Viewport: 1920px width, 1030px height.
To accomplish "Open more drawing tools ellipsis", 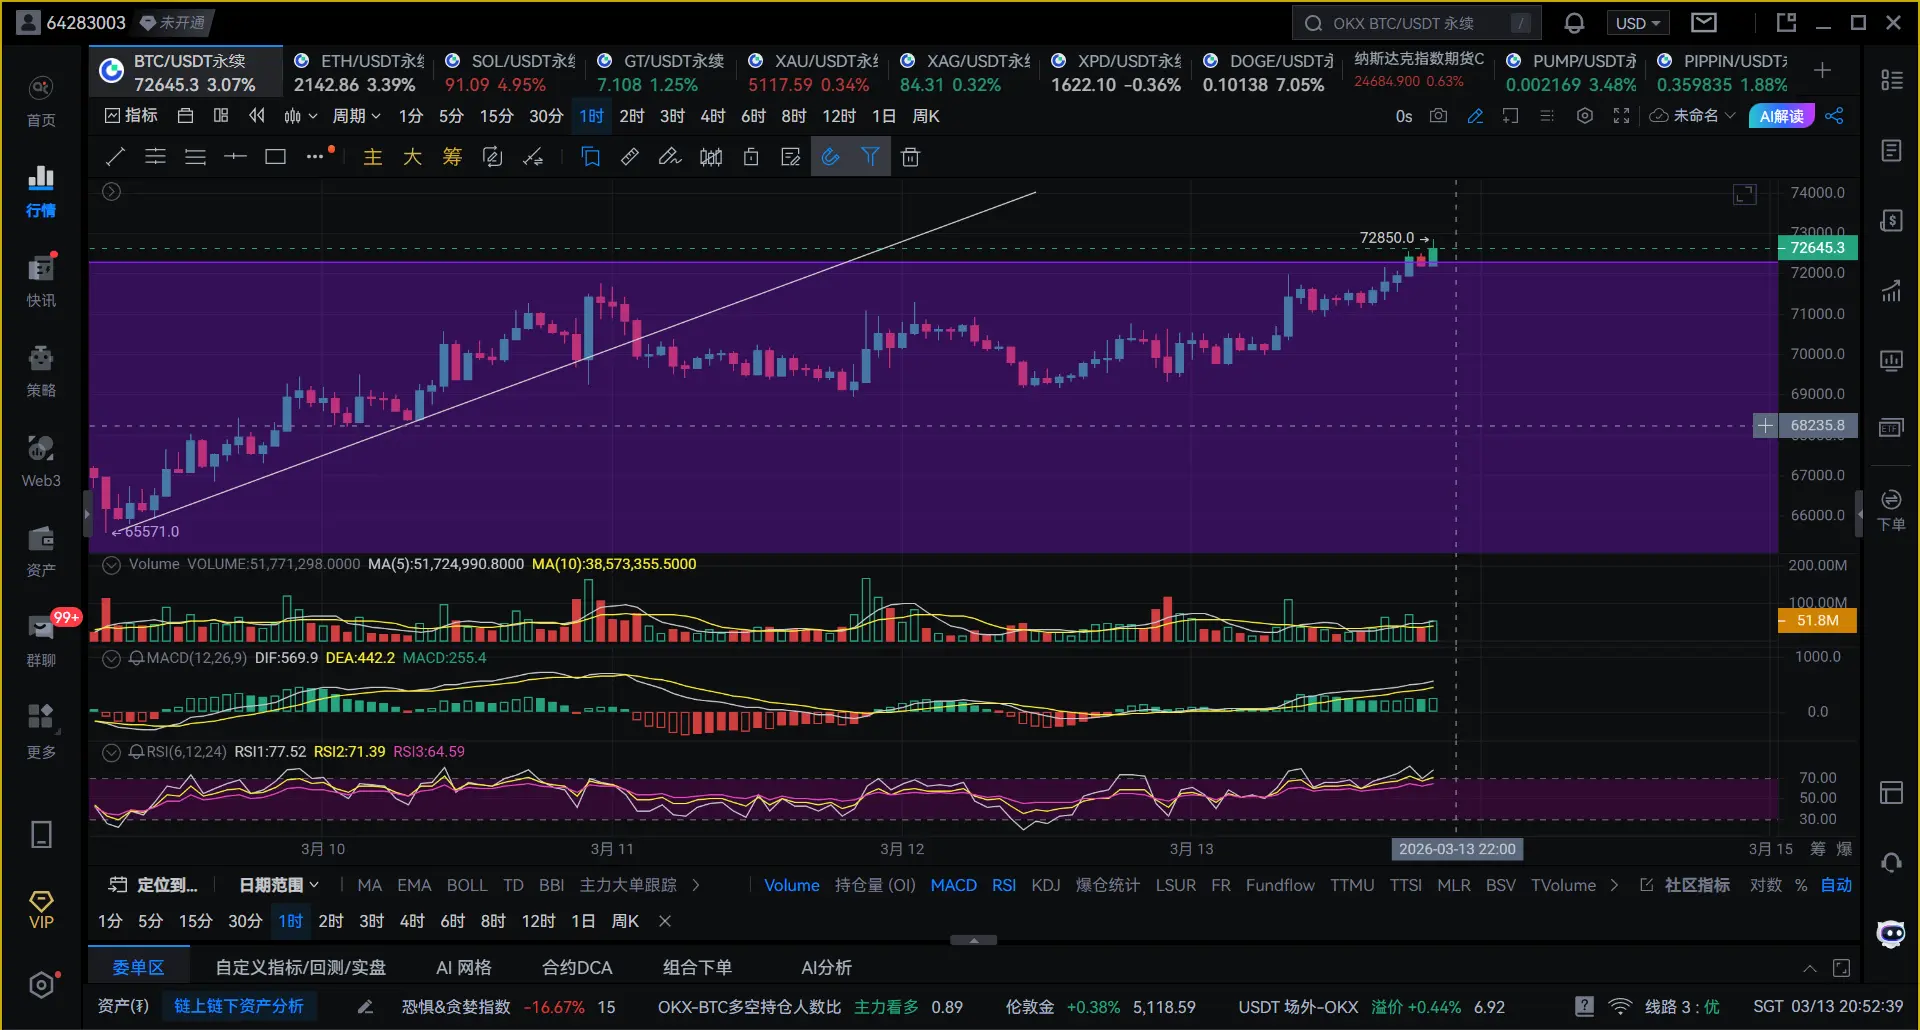I will click(x=315, y=156).
